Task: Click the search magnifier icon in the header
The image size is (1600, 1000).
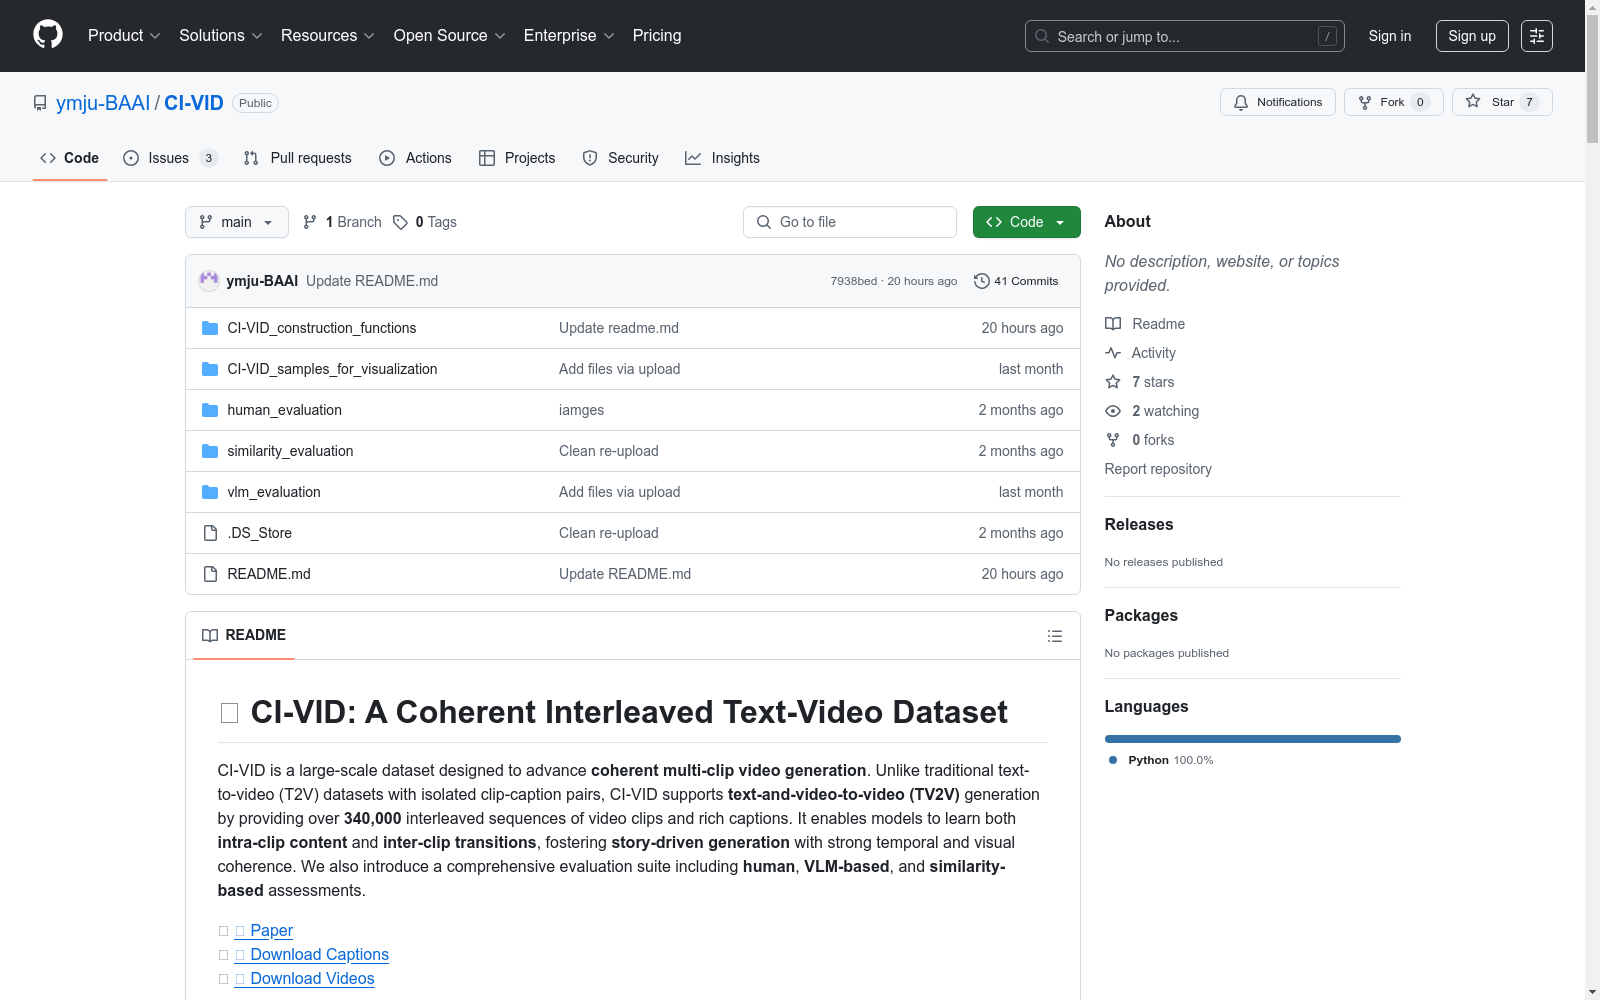Action: pos(1042,36)
